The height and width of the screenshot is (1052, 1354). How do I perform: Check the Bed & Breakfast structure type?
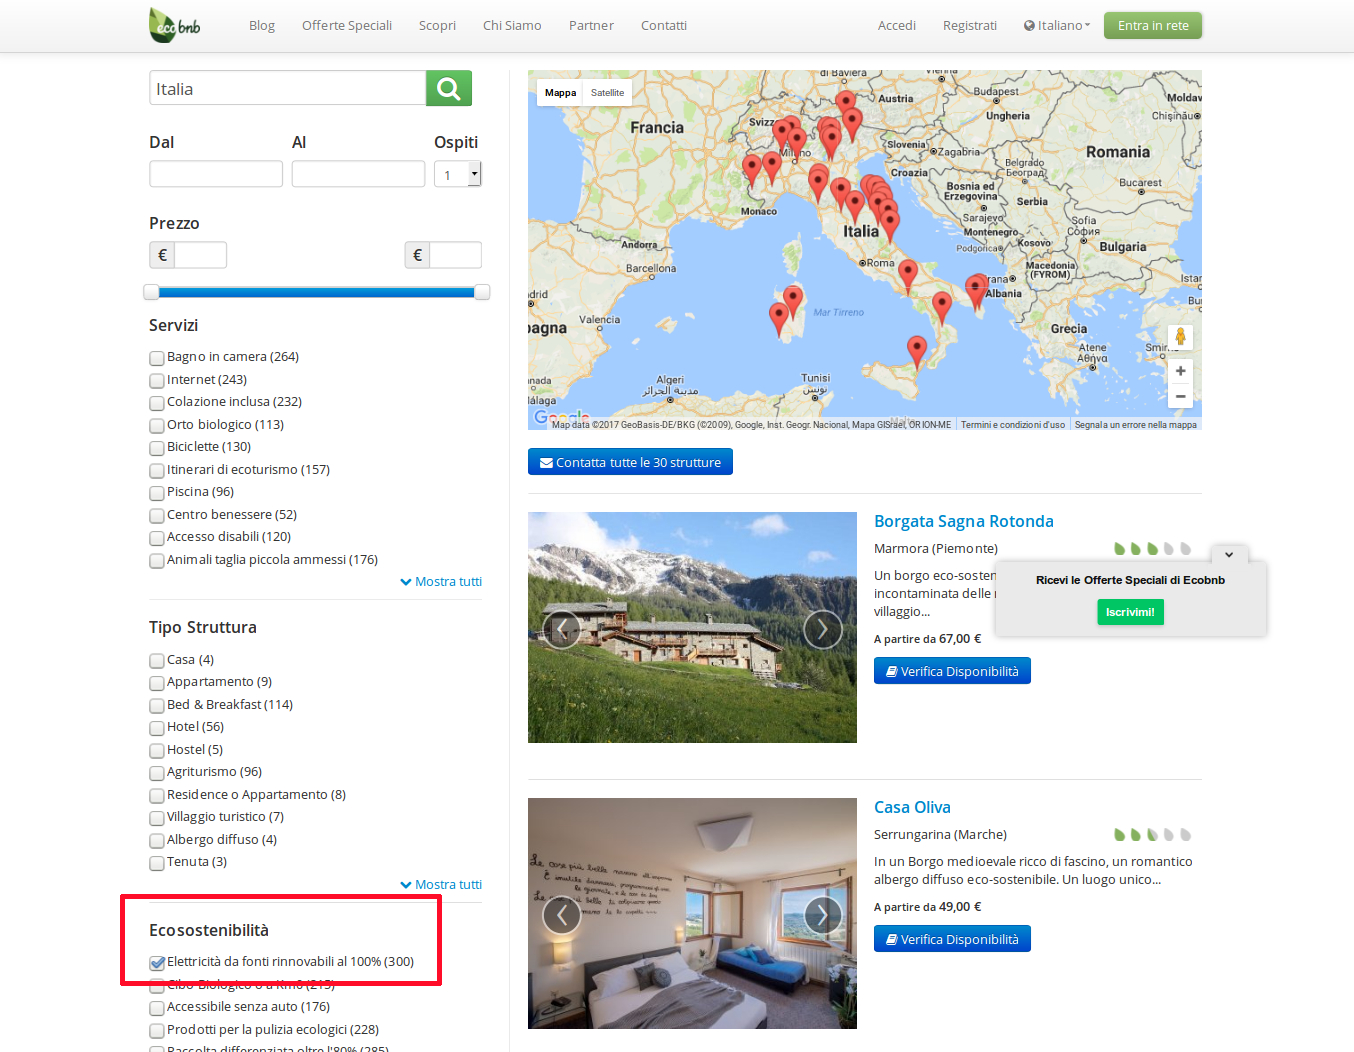157,706
